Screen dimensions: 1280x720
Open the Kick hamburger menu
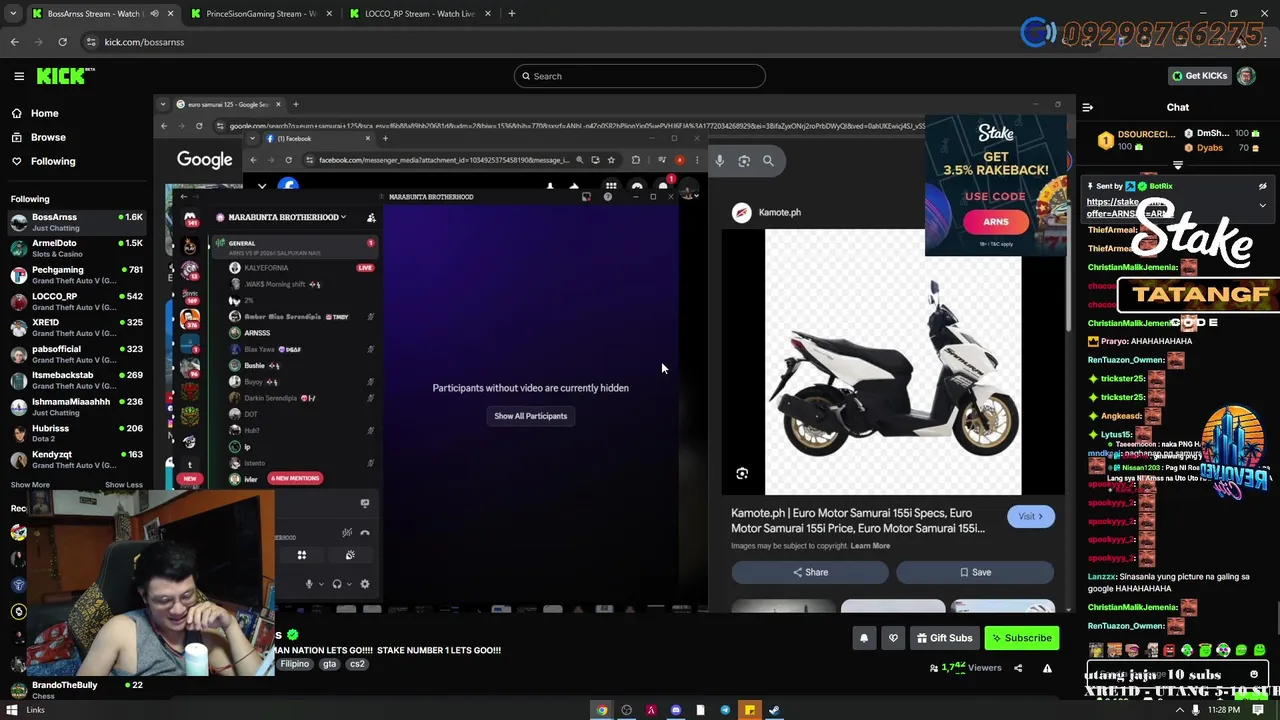[x=19, y=76]
